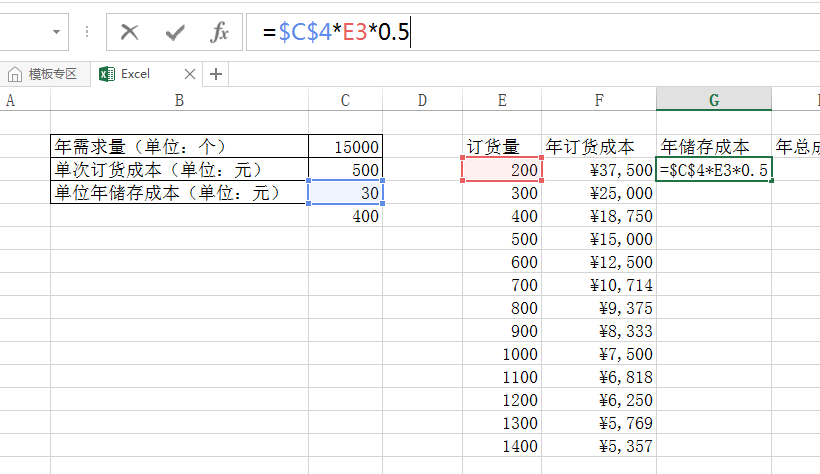Screen dimensions: 820x474
Task: Select cell C3 with value 500
Action: coord(345,170)
